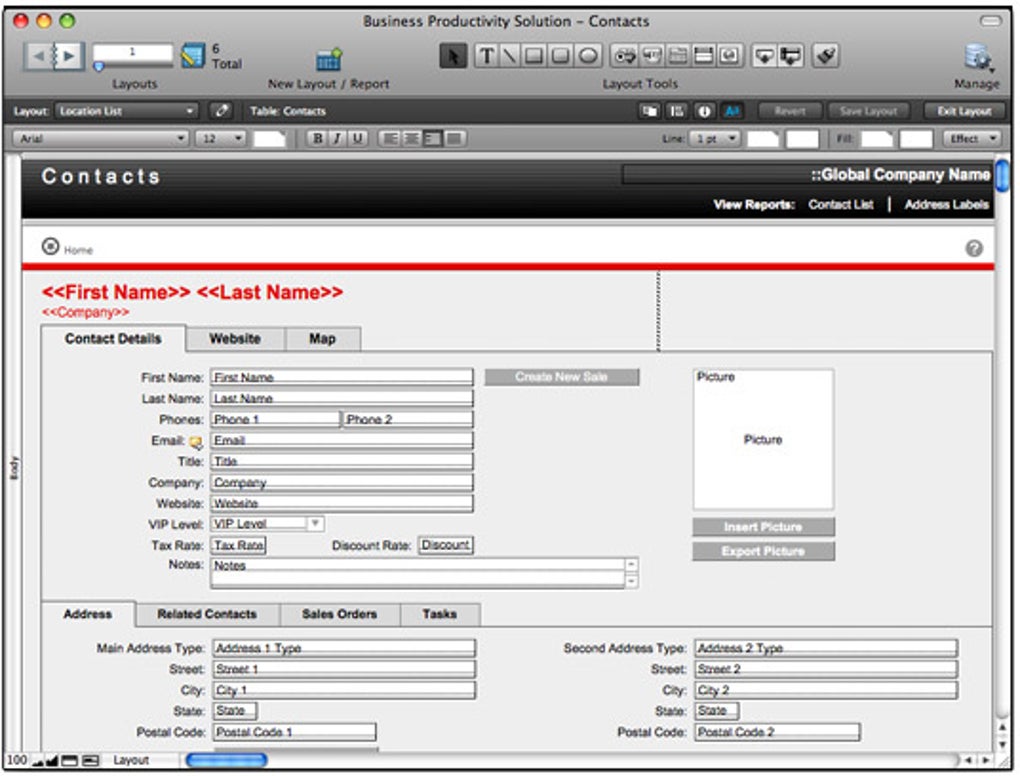Screen dimensions: 1020x776
Task: Open the Tasks tab
Action: coord(440,614)
